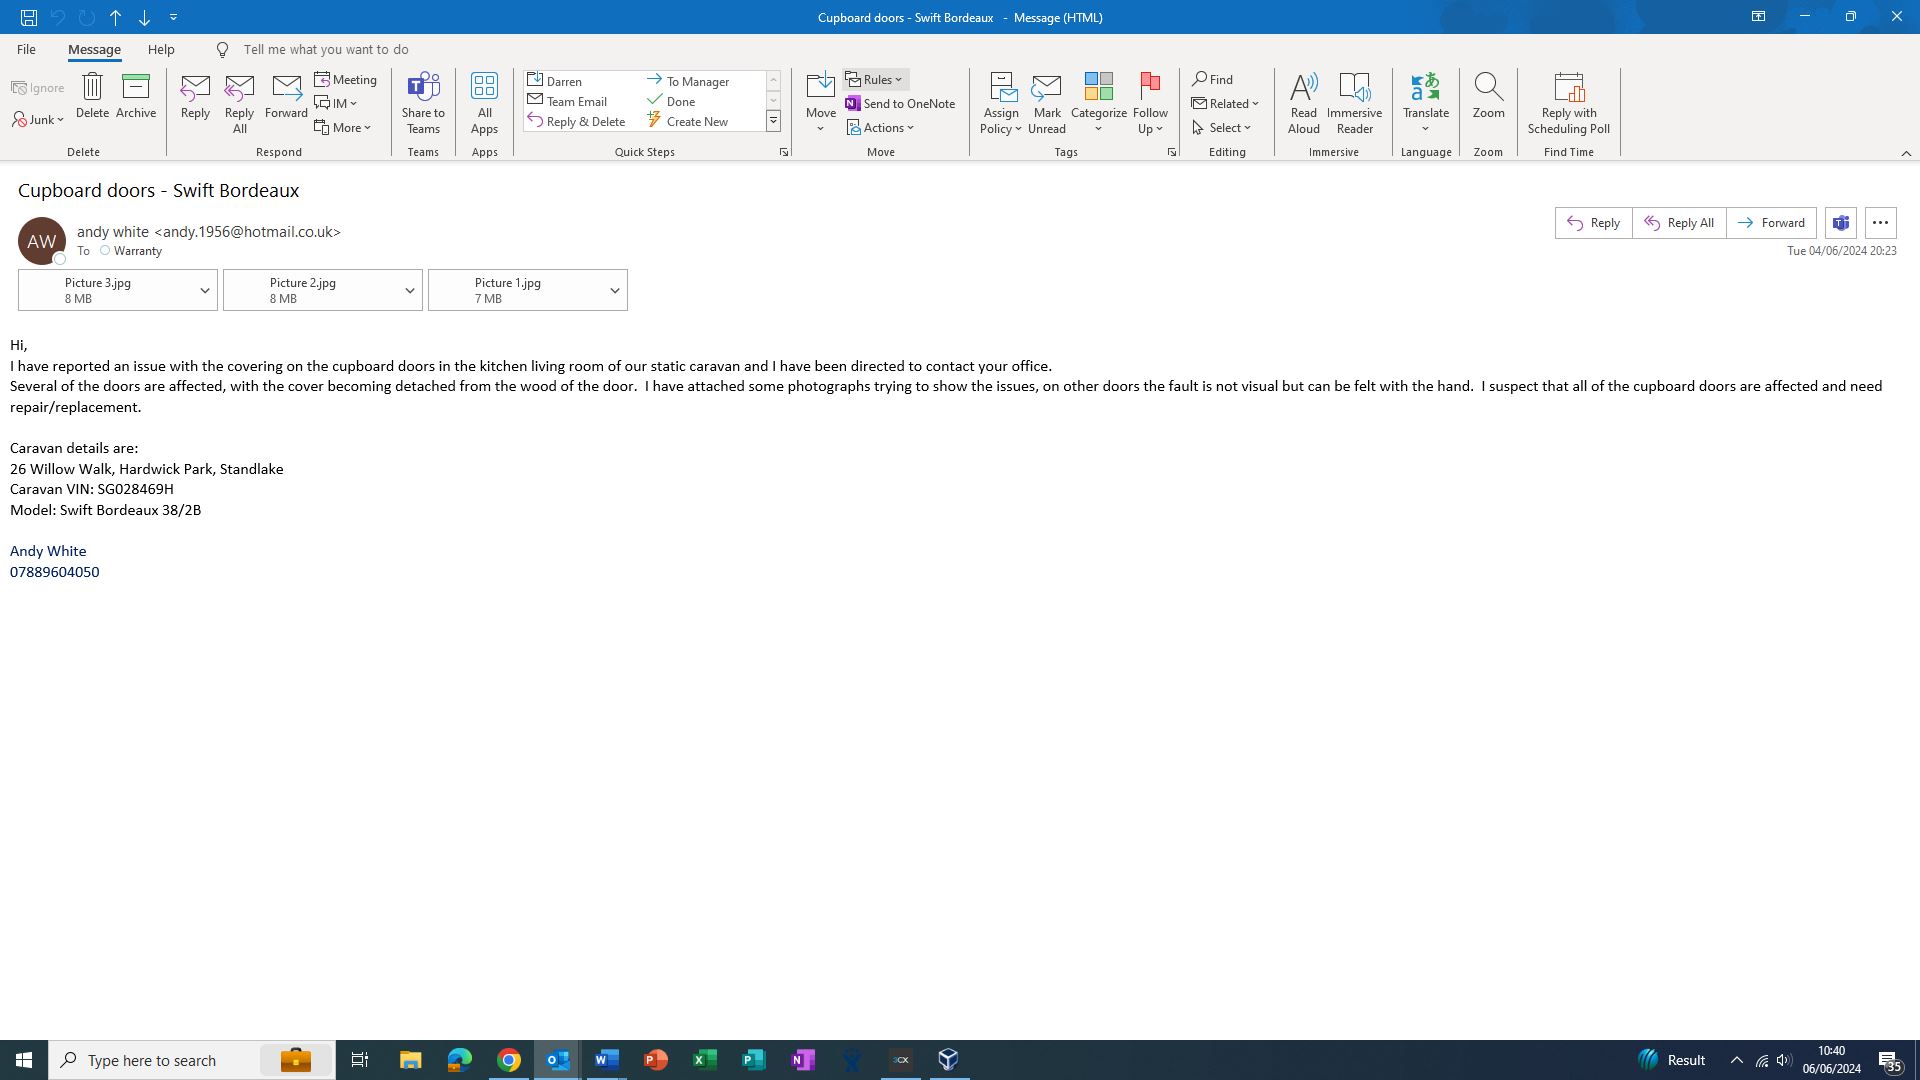Click the Delete trash icon
1920x1080 pixels.
click(x=92, y=89)
